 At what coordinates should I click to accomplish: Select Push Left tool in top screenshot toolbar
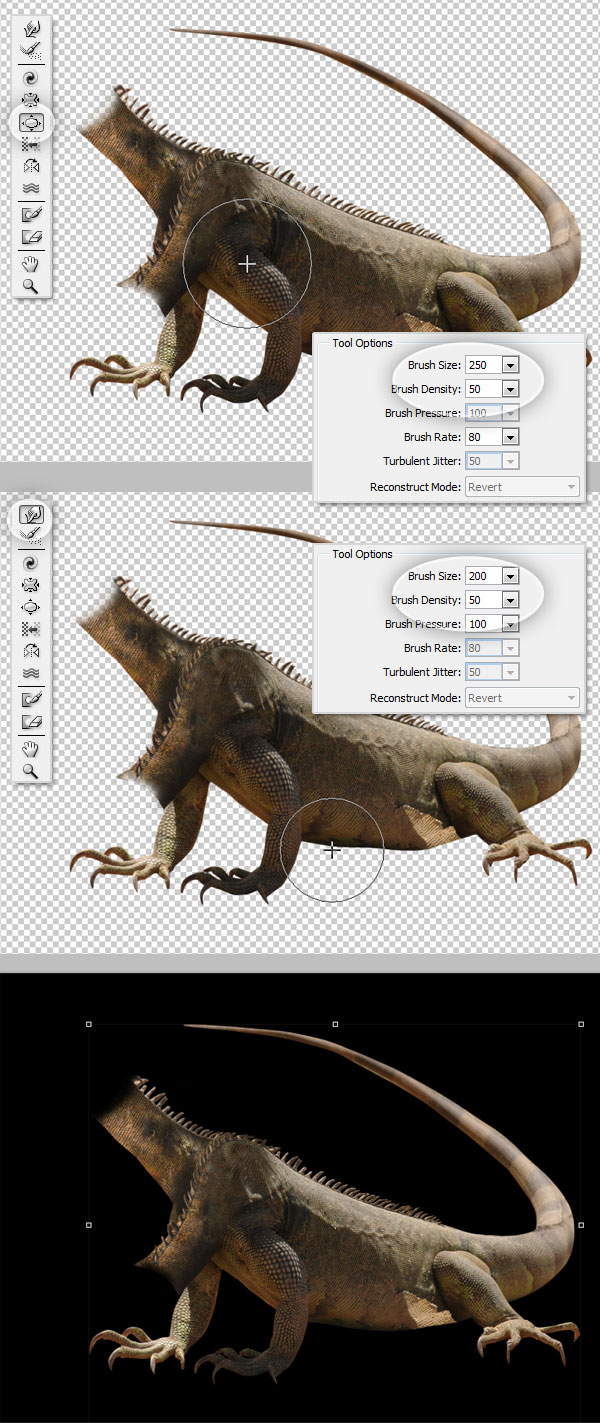coord(31,145)
